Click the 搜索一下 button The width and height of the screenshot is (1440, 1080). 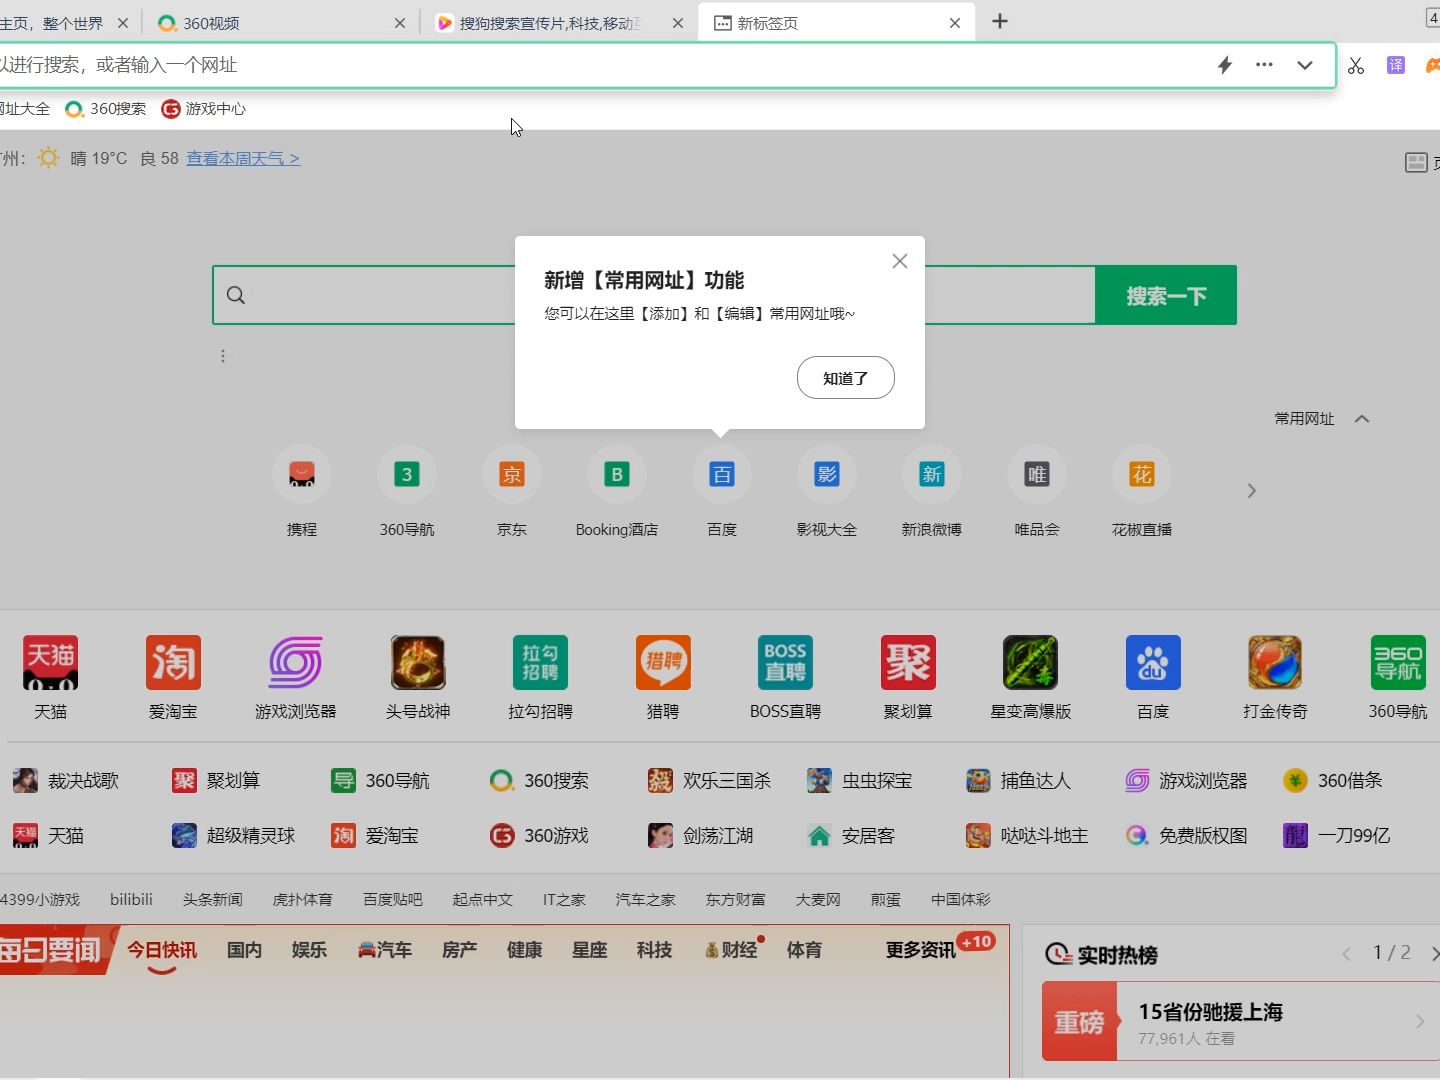(x=1166, y=295)
